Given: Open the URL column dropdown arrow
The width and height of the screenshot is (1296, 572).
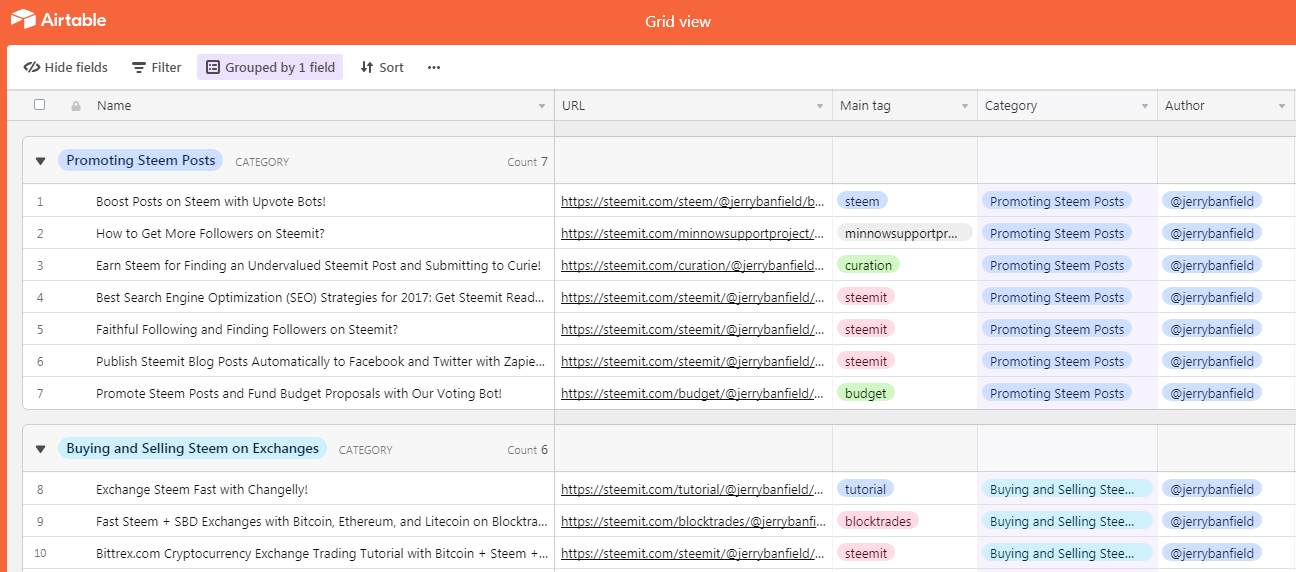Looking at the screenshot, I should pyautogui.click(x=820, y=106).
